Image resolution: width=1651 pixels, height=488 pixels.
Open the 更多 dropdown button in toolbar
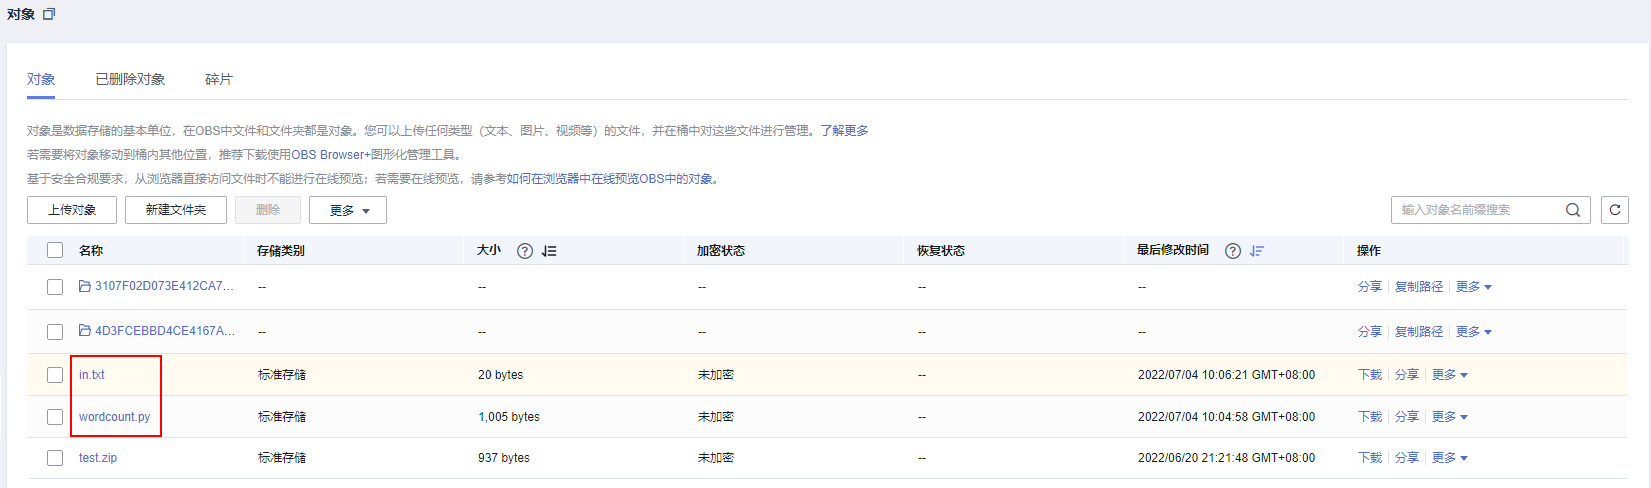(348, 210)
